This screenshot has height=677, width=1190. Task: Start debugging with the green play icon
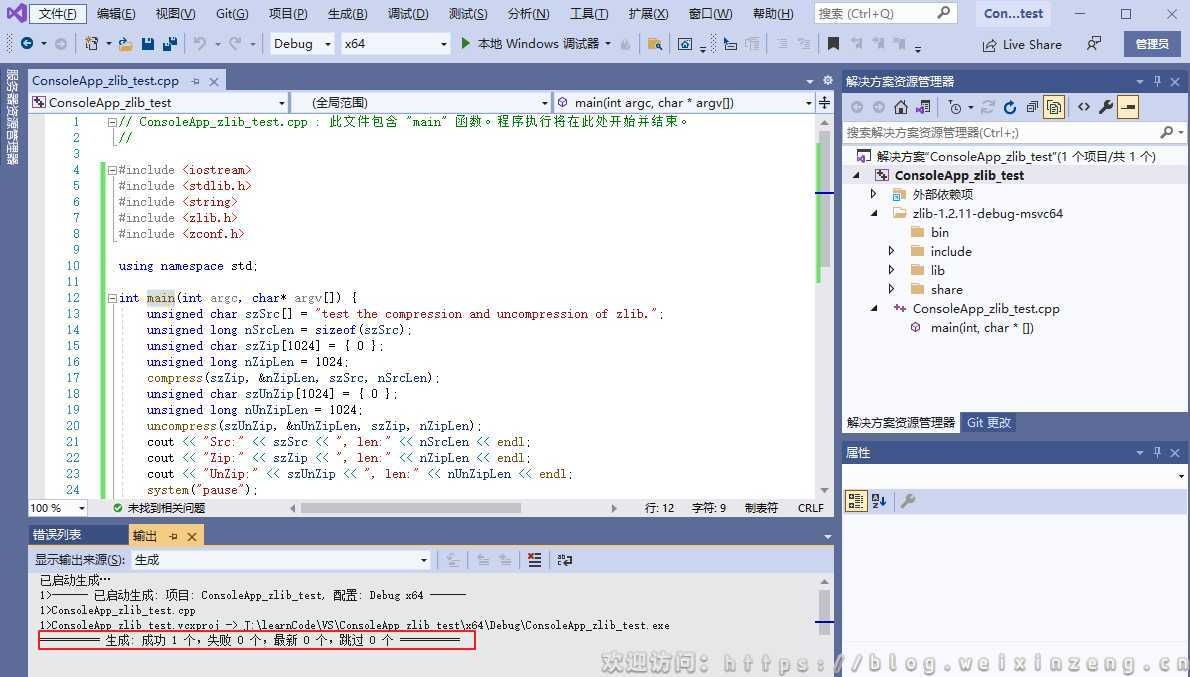466,44
